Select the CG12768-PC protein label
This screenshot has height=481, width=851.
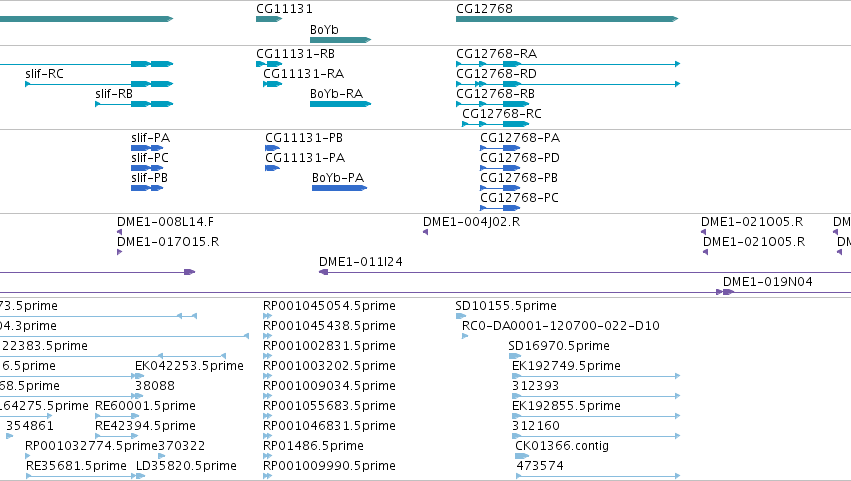pyautogui.click(x=519, y=198)
